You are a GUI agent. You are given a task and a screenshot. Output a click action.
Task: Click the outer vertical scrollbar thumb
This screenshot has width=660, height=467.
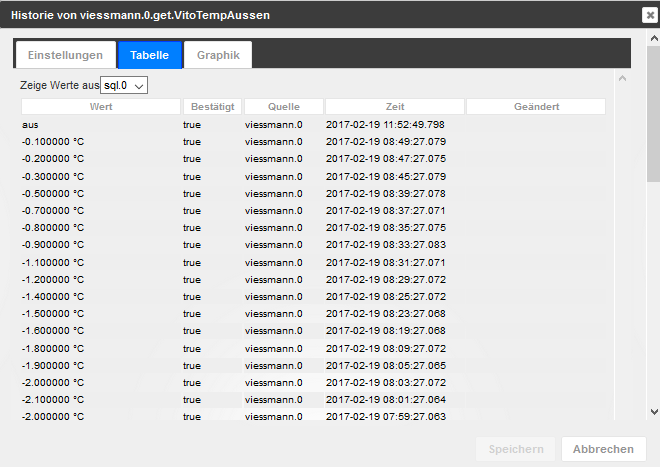(x=654, y=114)
